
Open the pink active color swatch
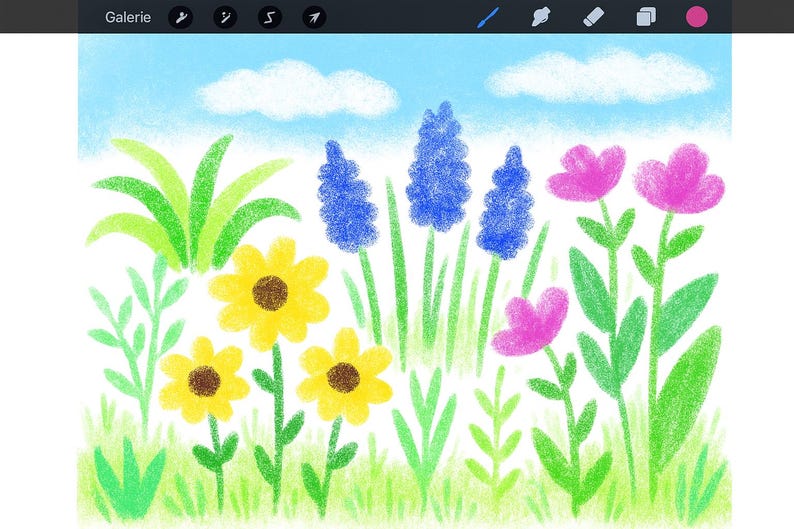tap(697, 17)
